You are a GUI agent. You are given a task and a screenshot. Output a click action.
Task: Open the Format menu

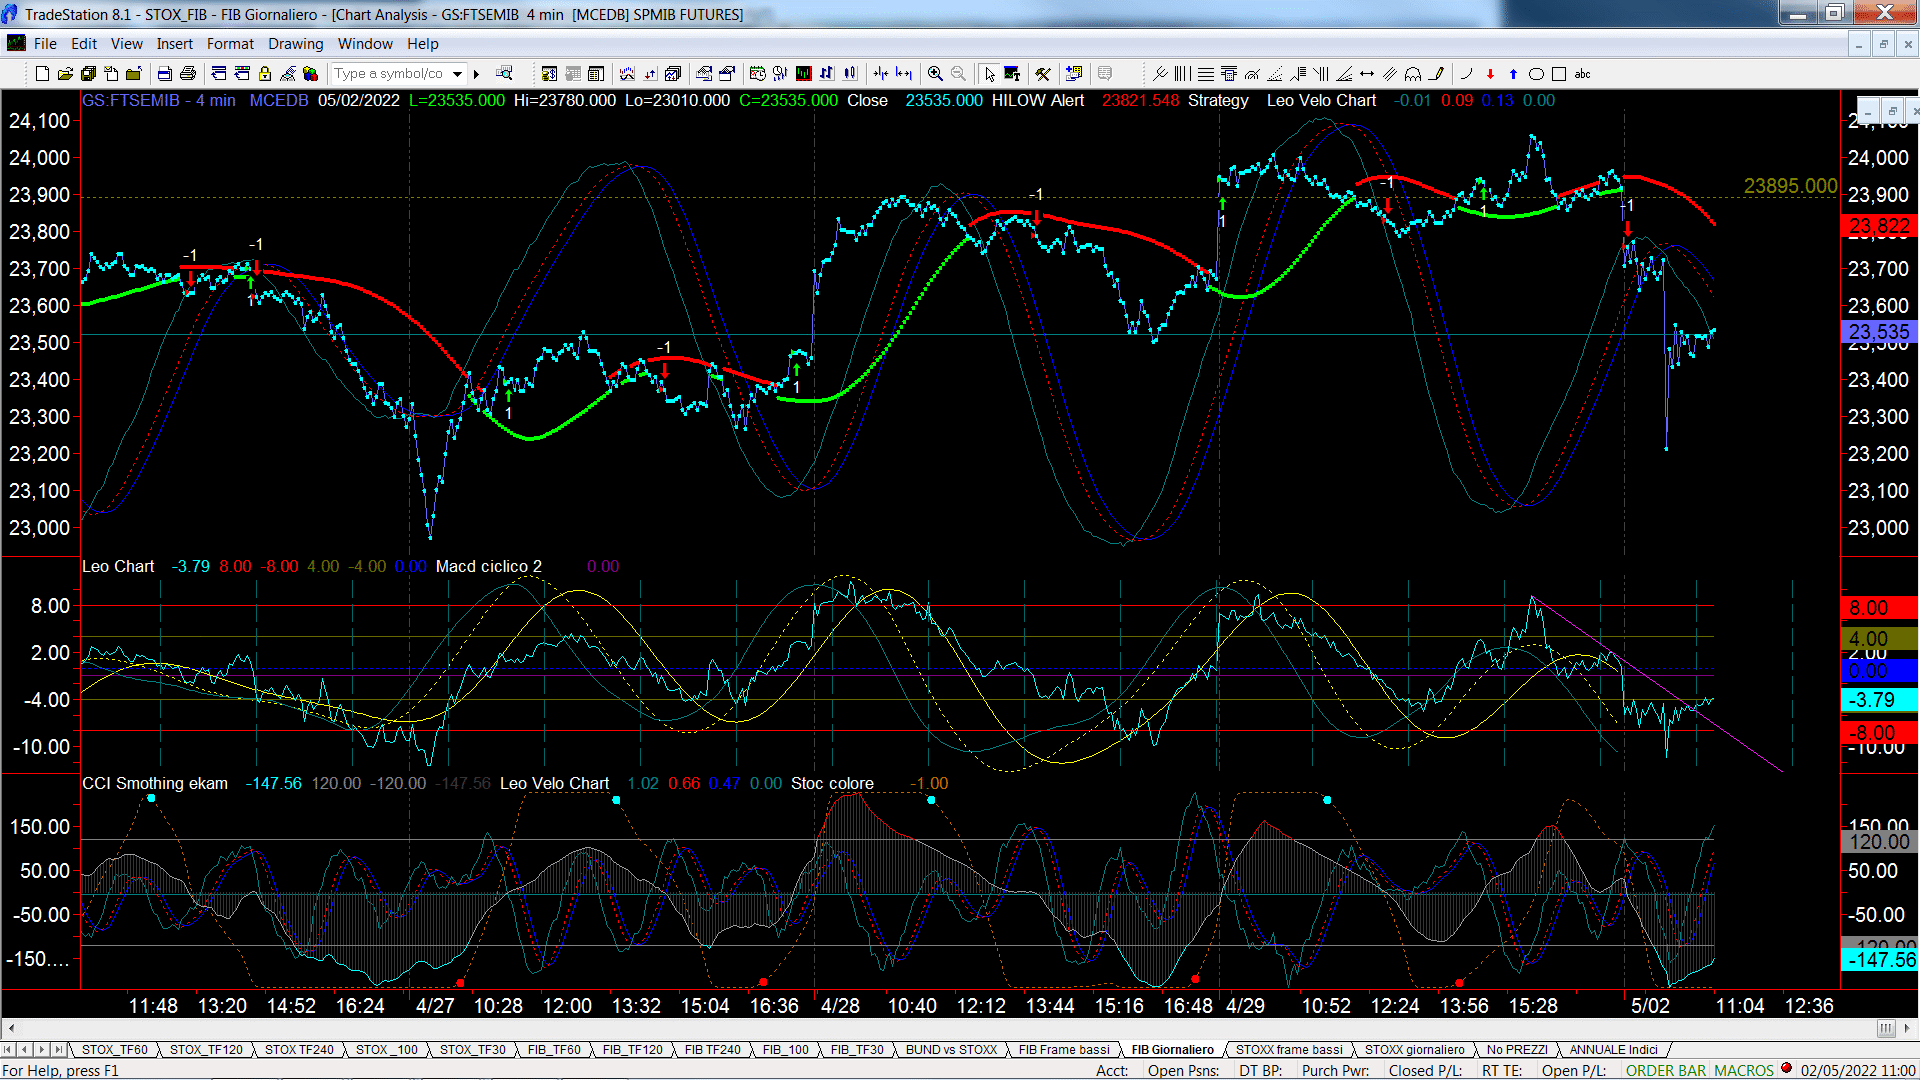pos(230,44)
